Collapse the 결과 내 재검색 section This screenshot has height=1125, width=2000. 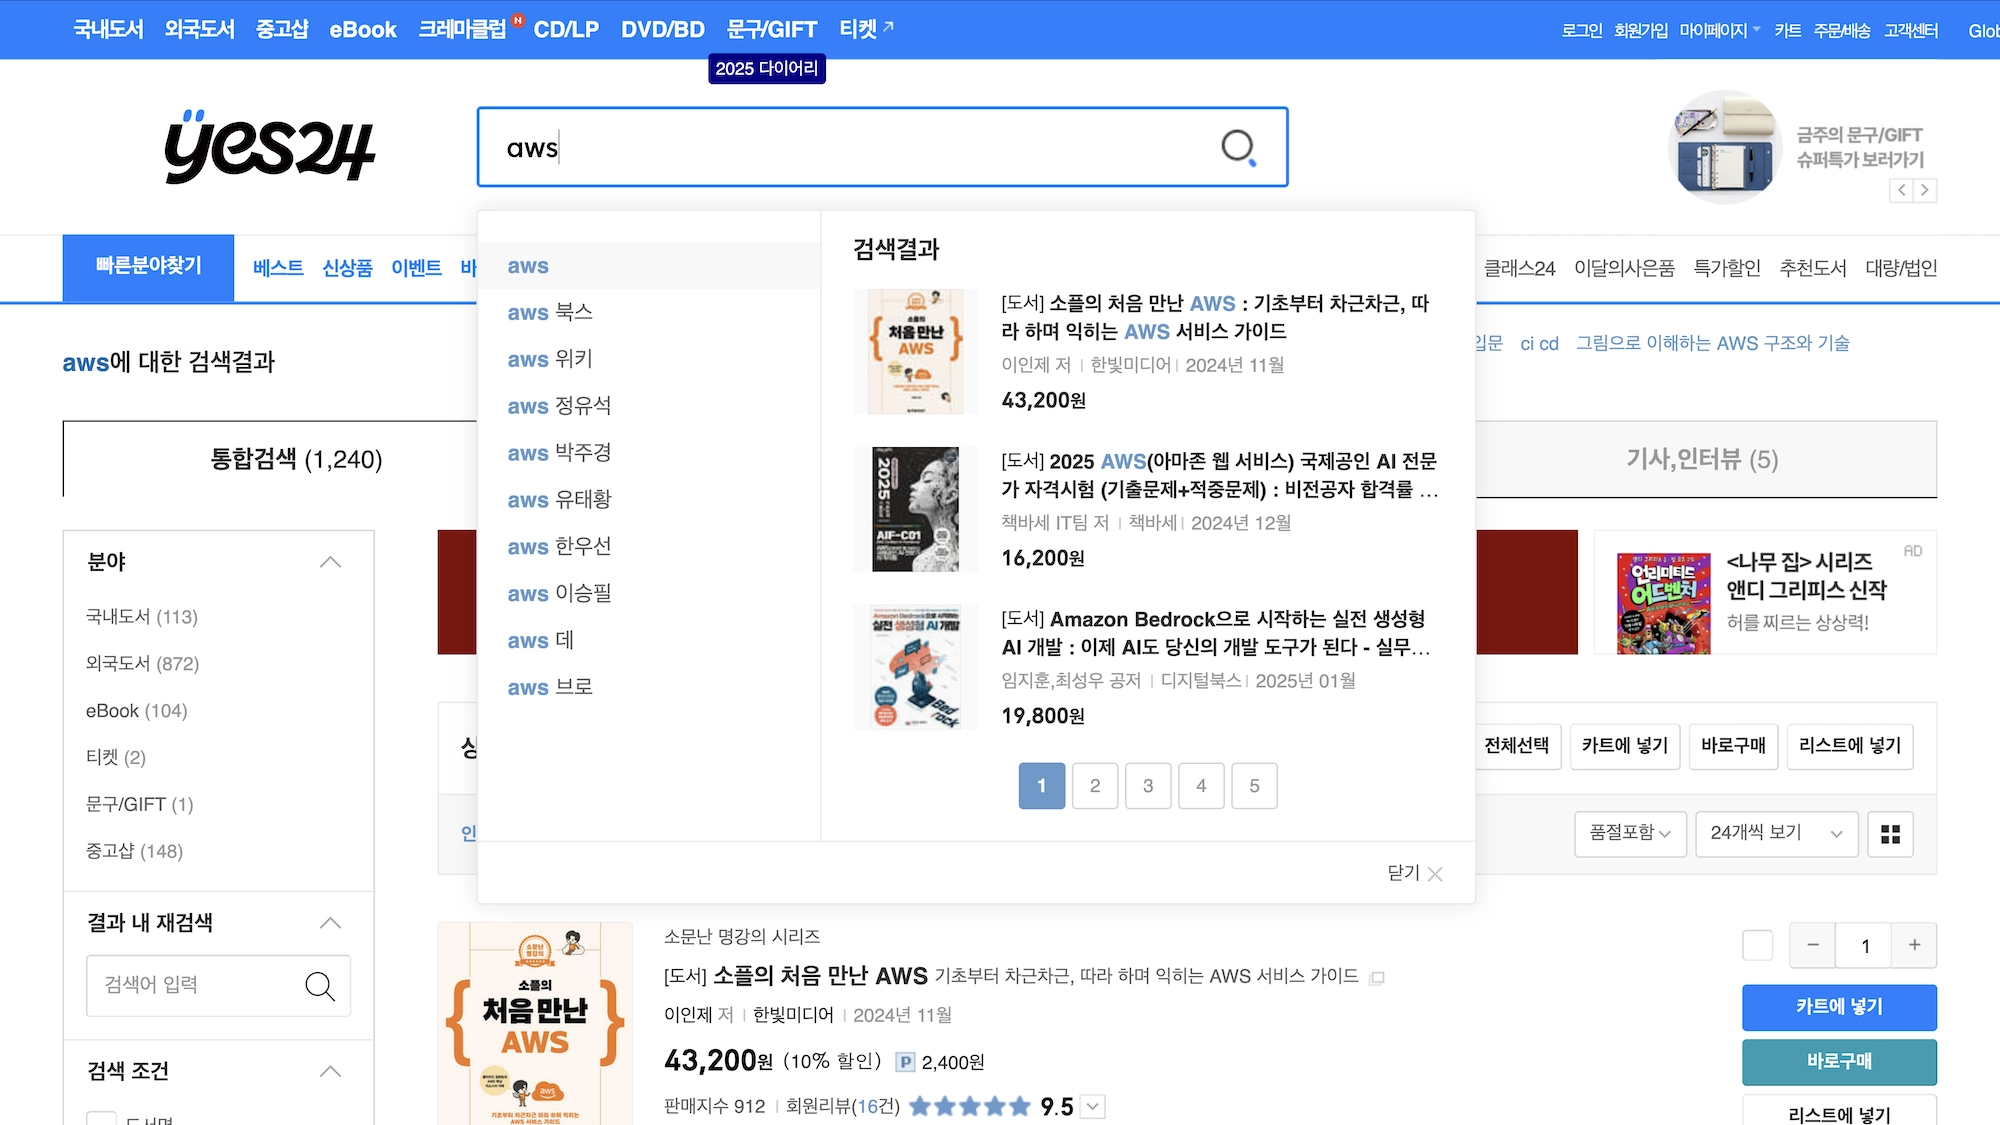330,923
